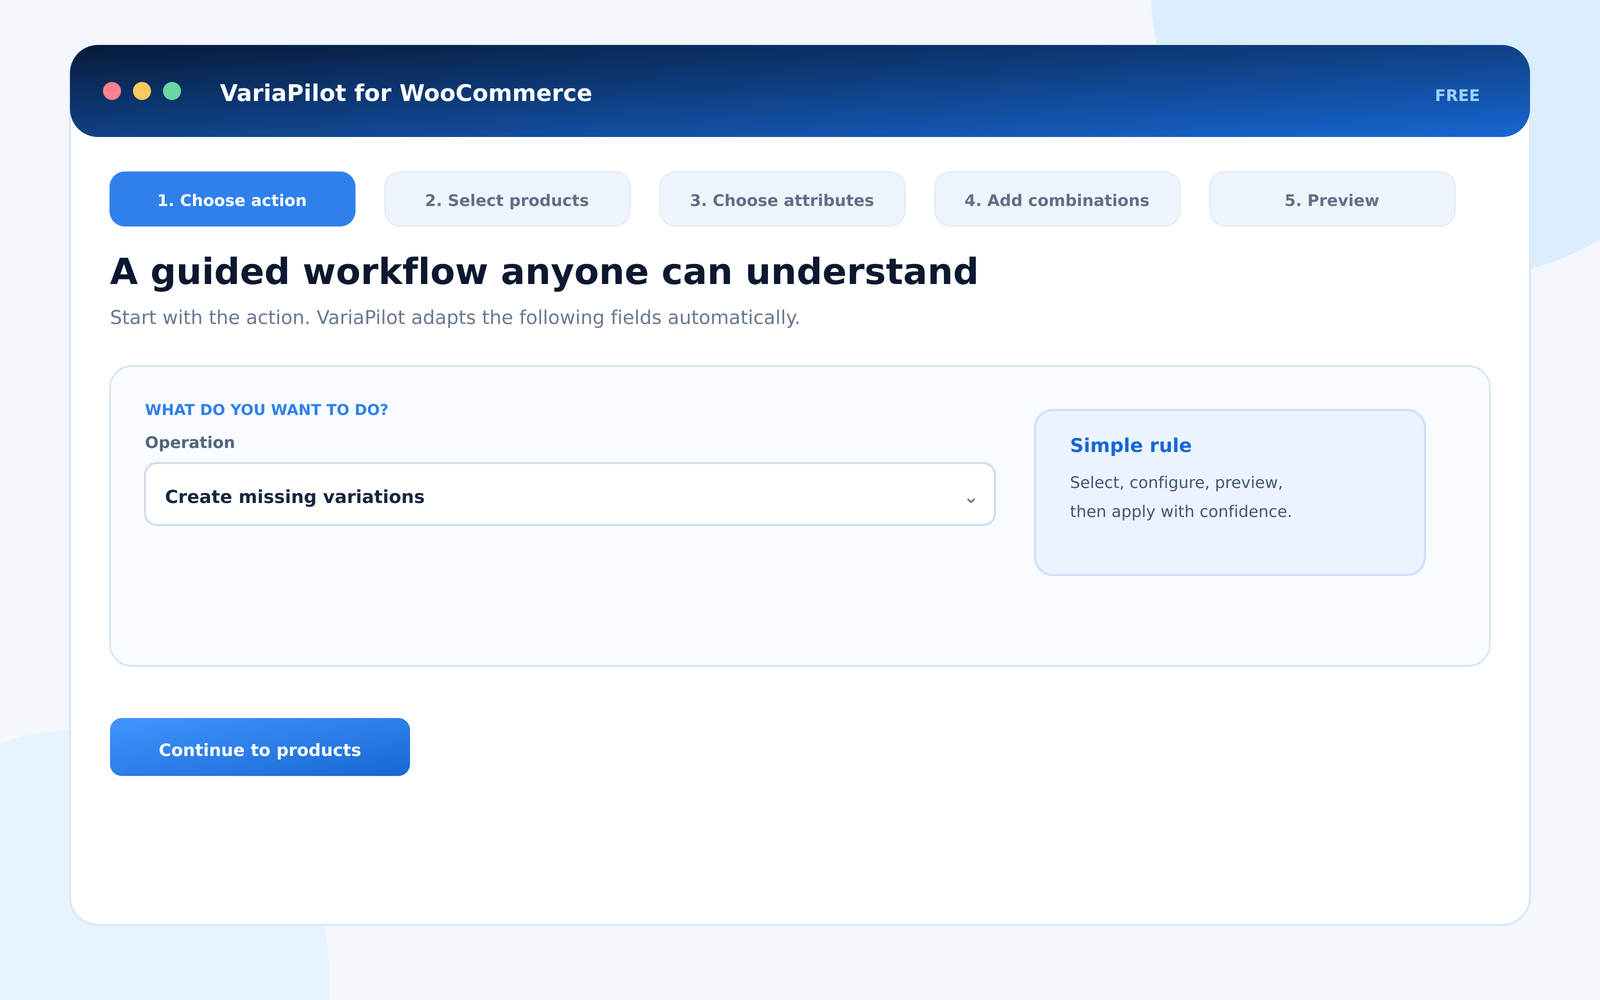Screen dimensions: 1600x1000
Task: Click the guided workflow headline
Action: (544, 272)
